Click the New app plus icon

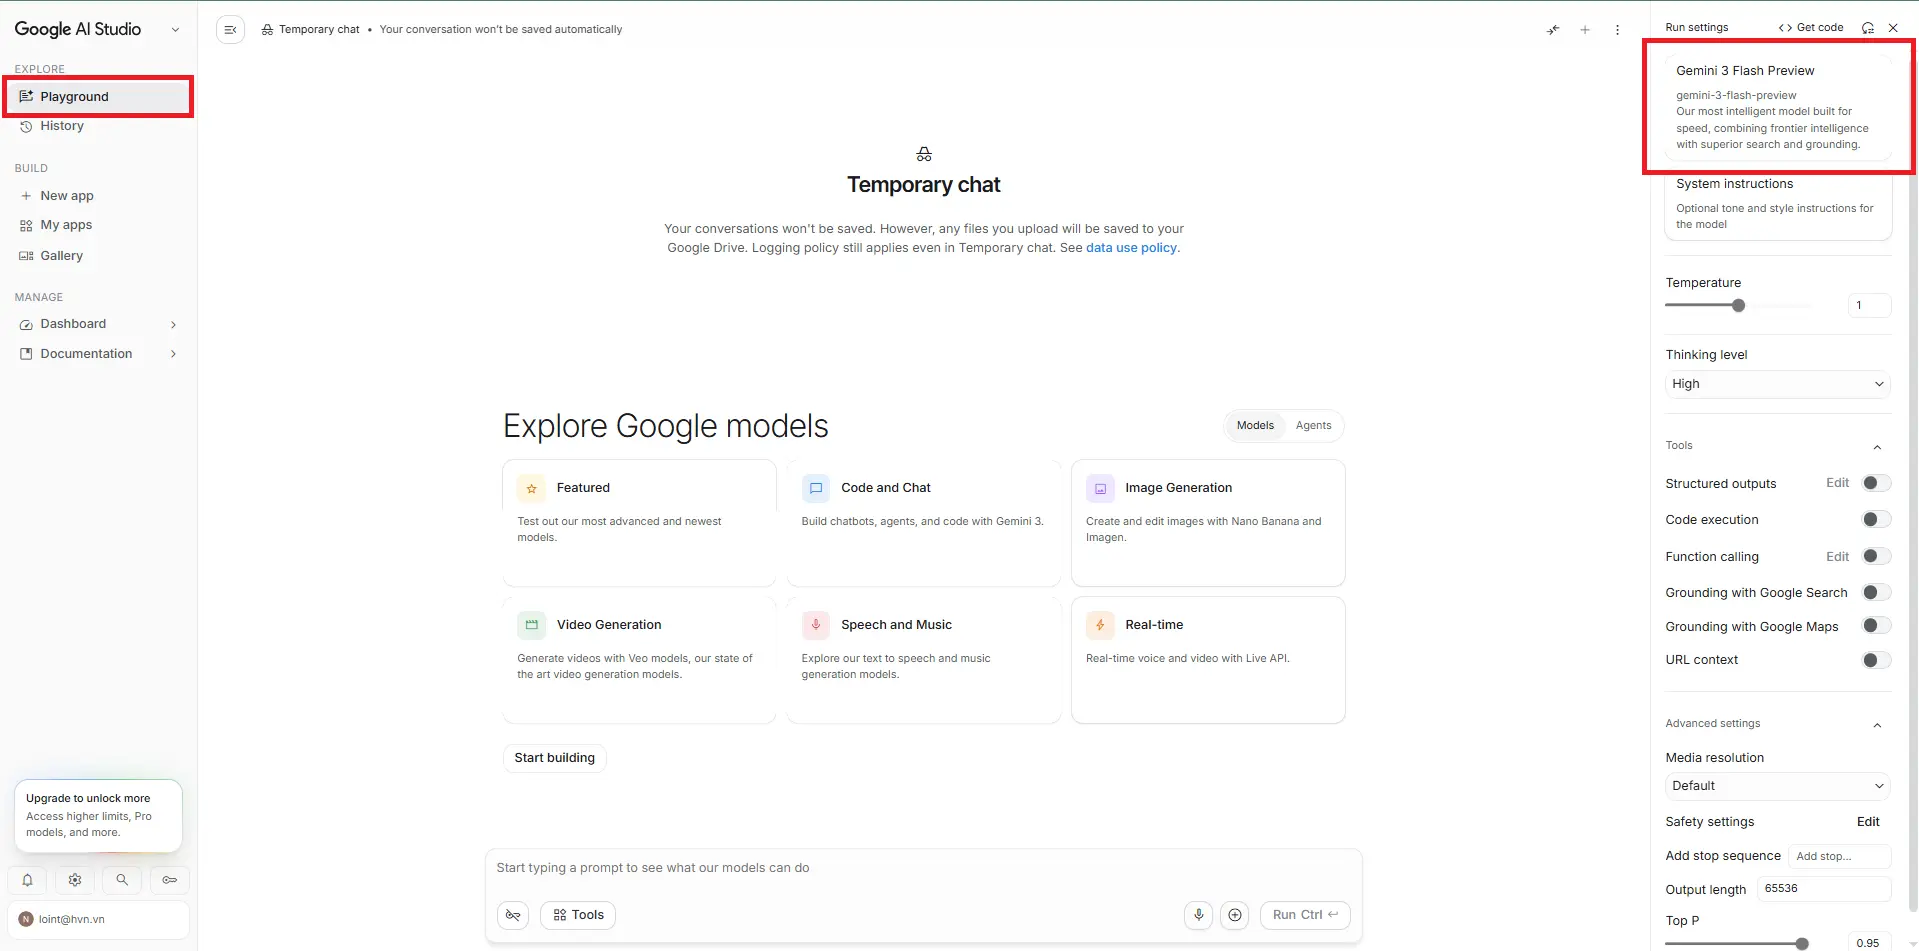pos(26,196)
